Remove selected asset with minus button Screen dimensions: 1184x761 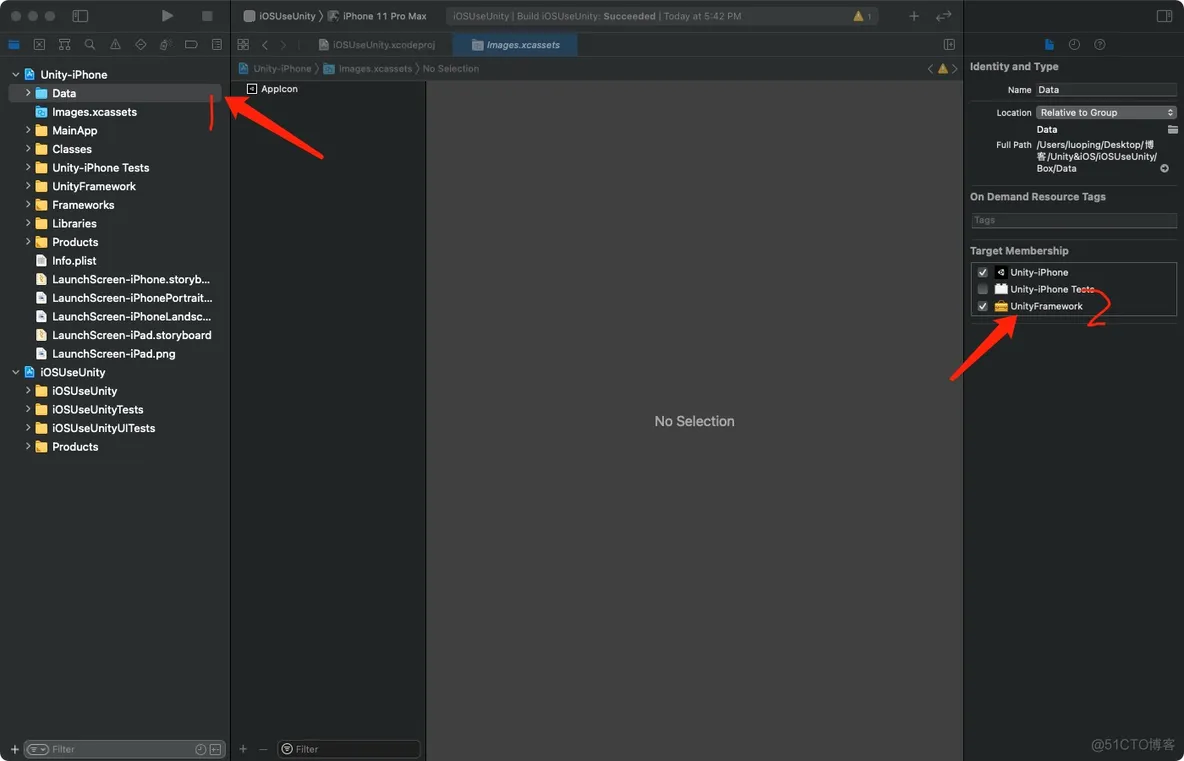point(263,749)
